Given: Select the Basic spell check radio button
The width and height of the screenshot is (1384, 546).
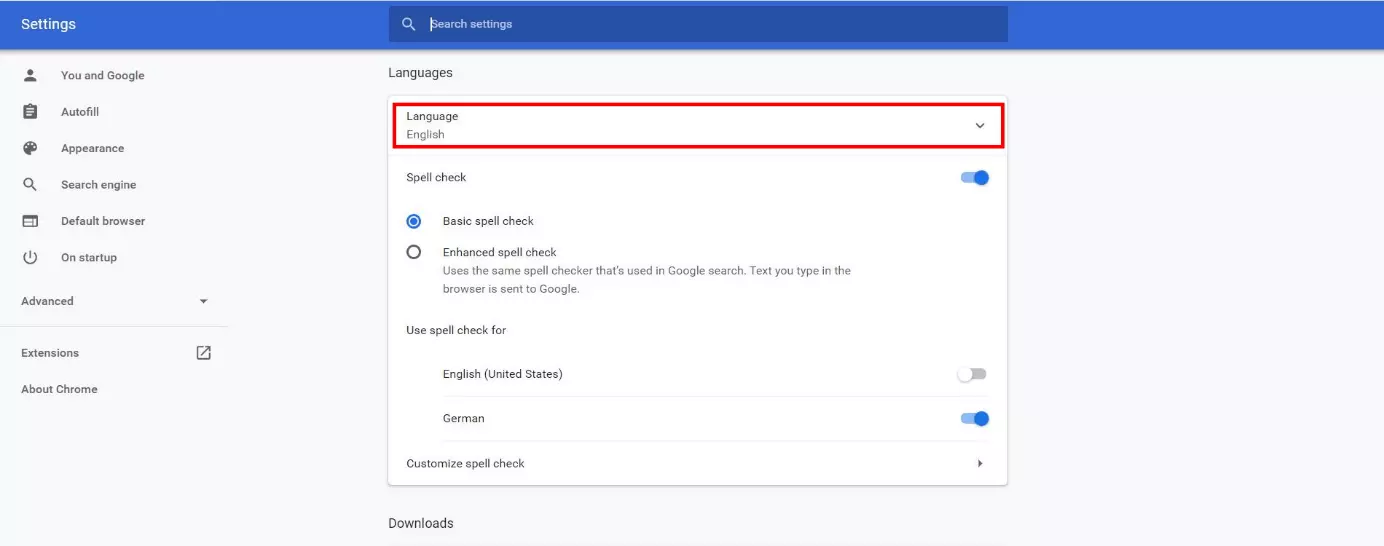Looking at the screenshot, I should click(414, 221).
